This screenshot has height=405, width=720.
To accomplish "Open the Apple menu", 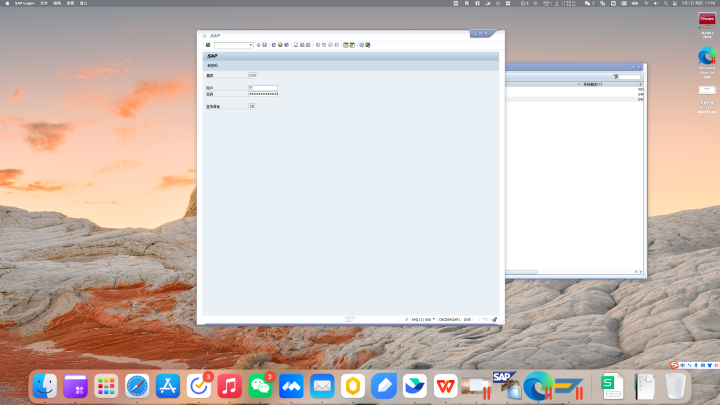I will (x=7, y=3).
